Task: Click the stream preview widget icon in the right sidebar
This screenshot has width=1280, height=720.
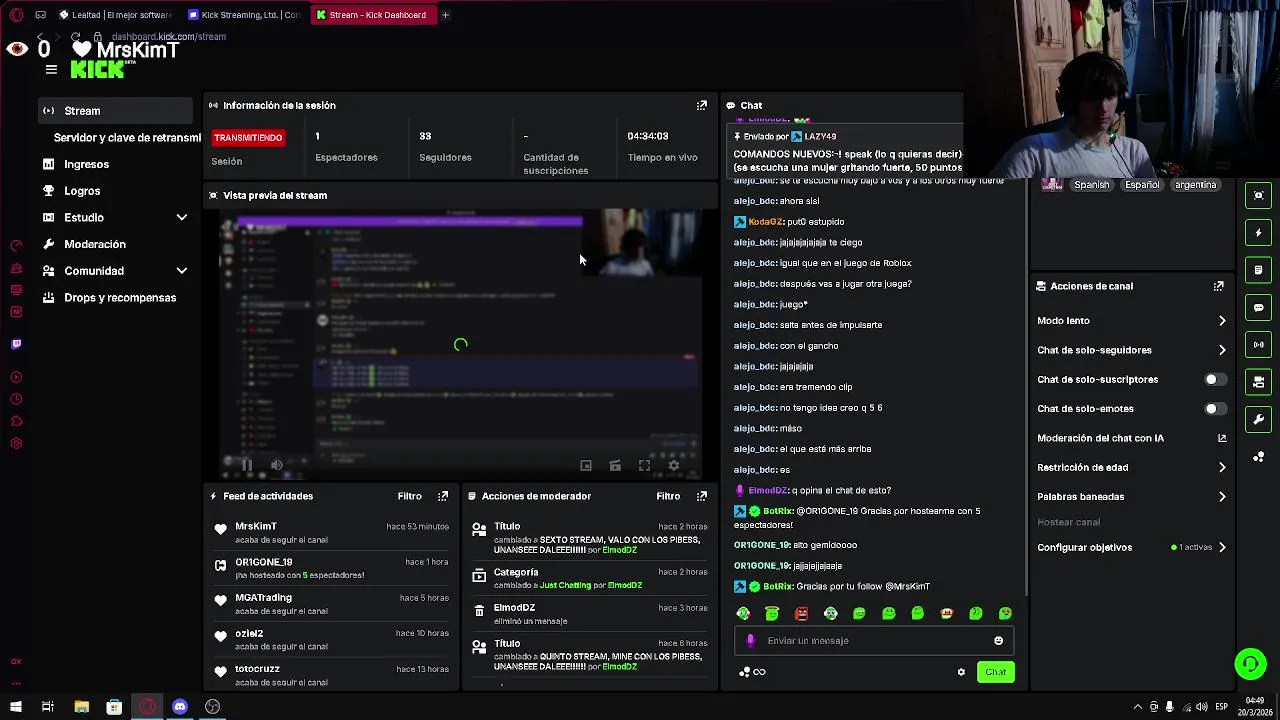Action: point(1259,195)
